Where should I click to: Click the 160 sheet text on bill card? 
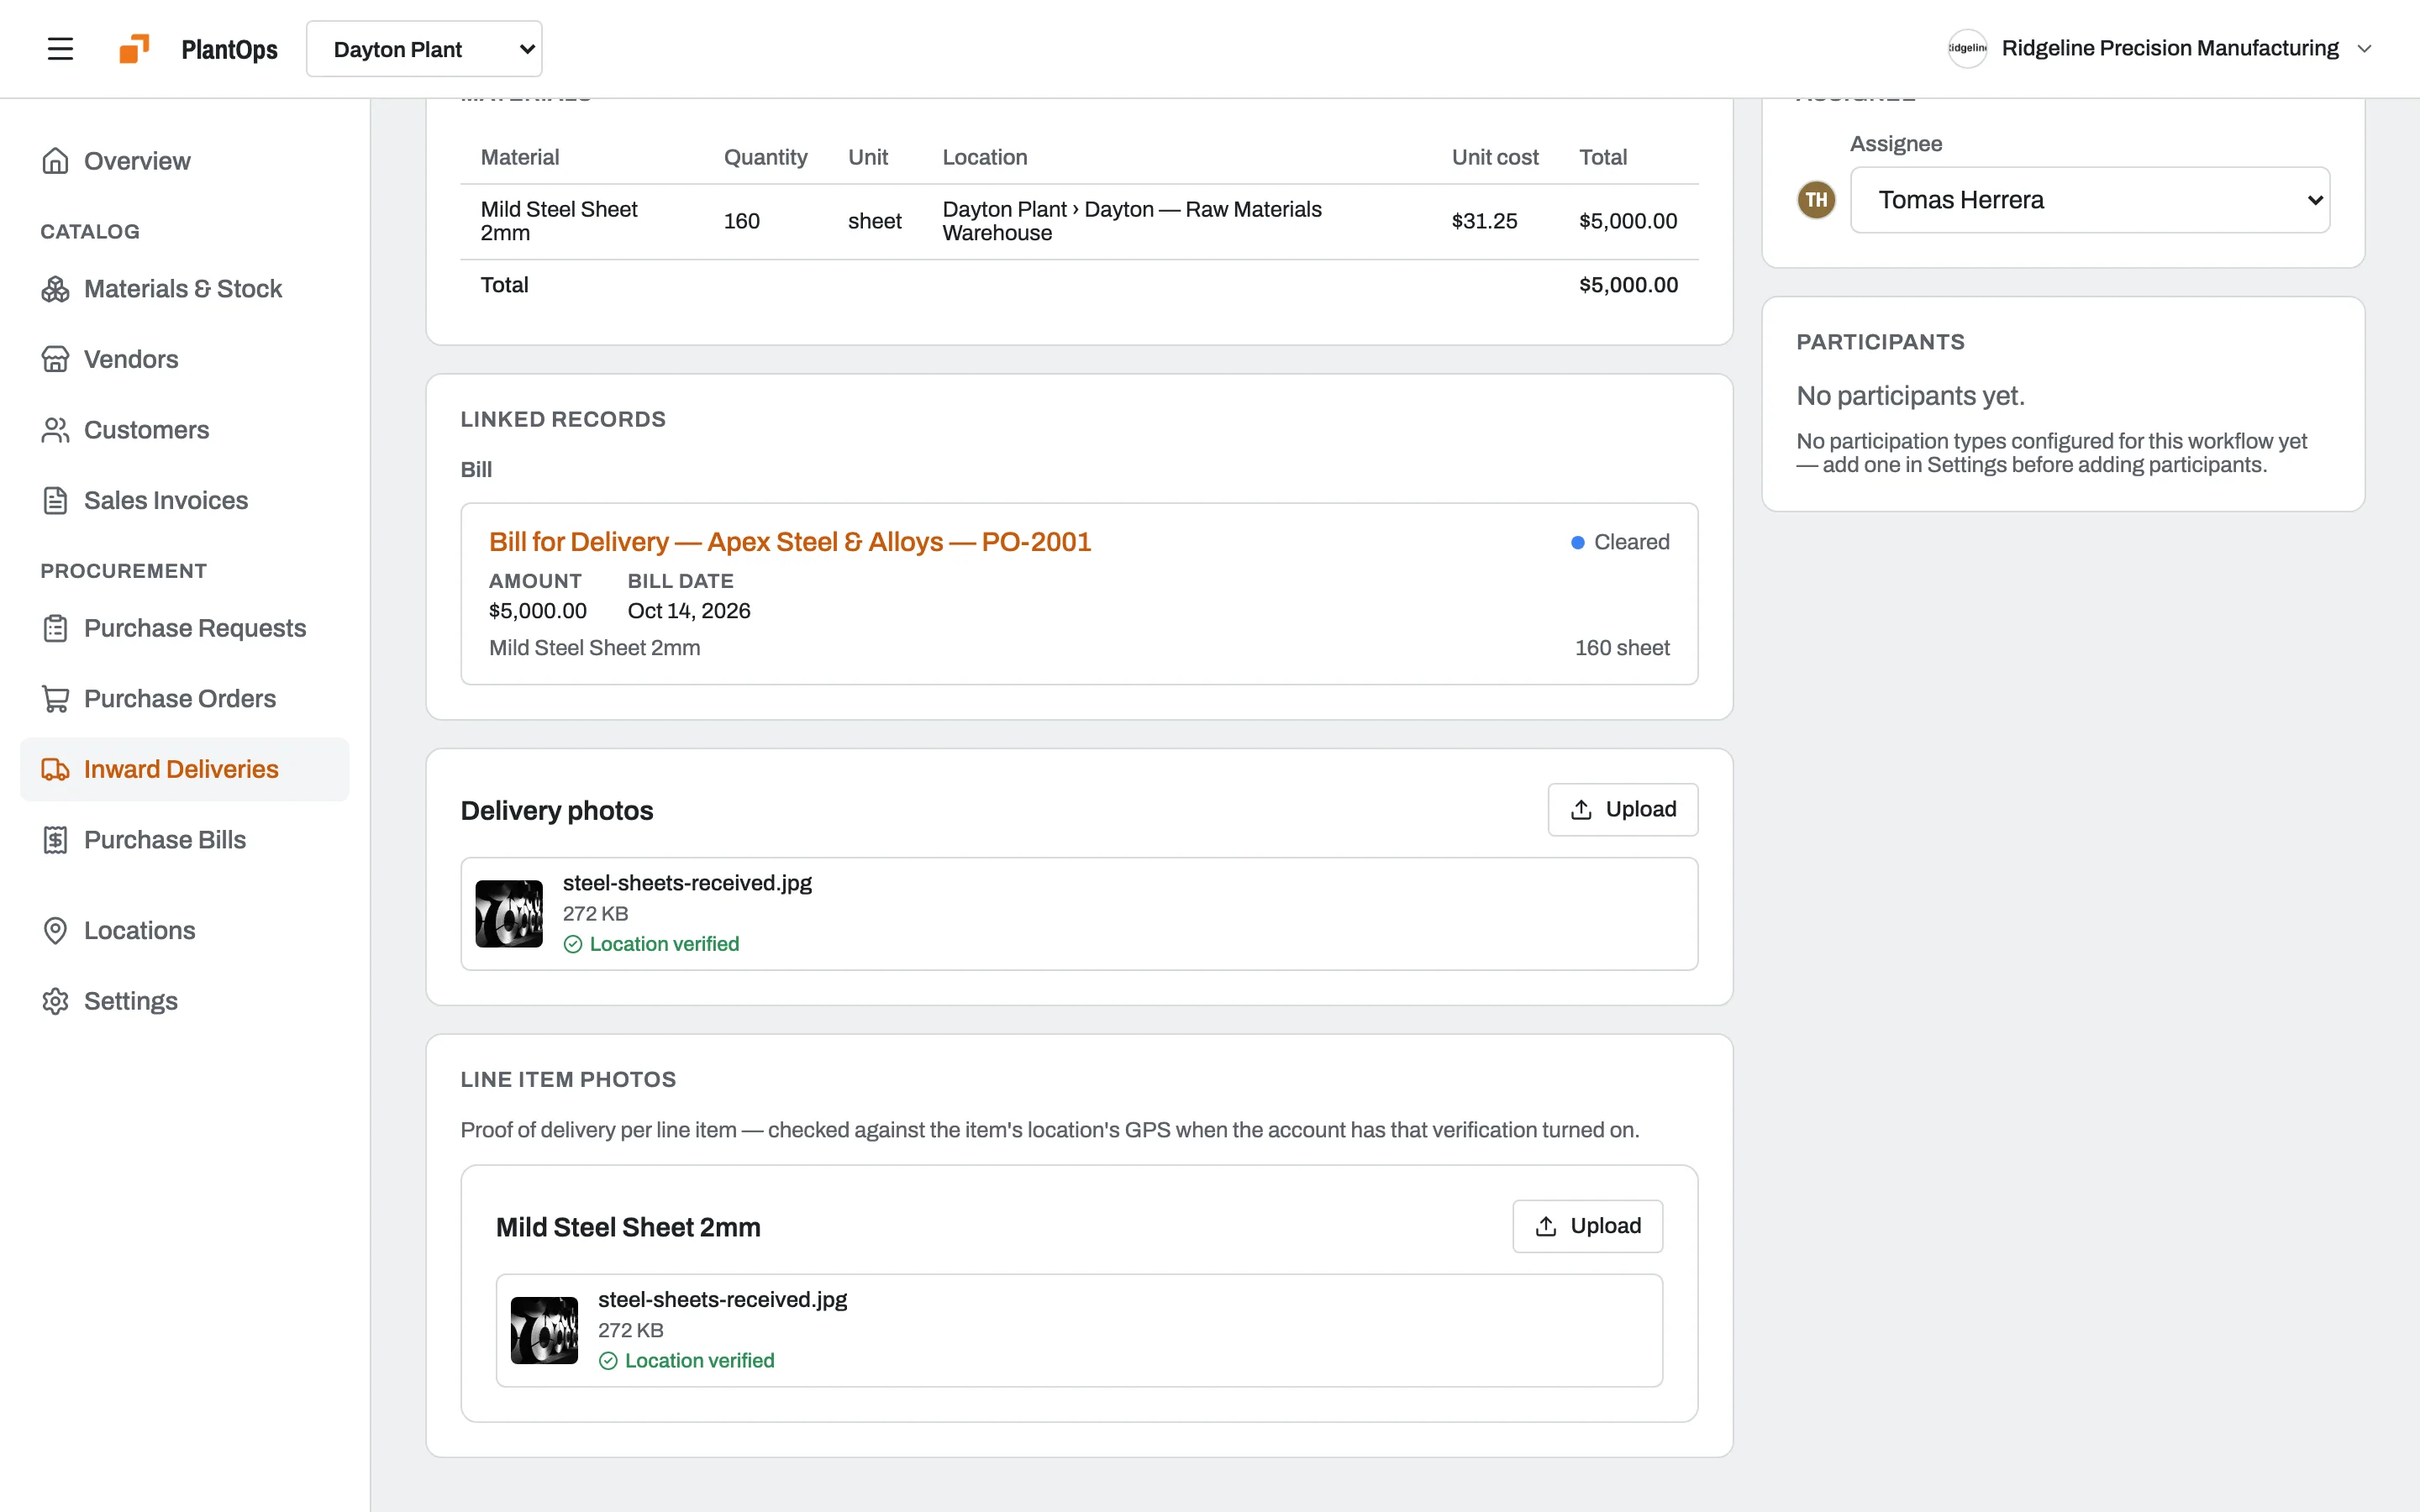click(1622, 648)
